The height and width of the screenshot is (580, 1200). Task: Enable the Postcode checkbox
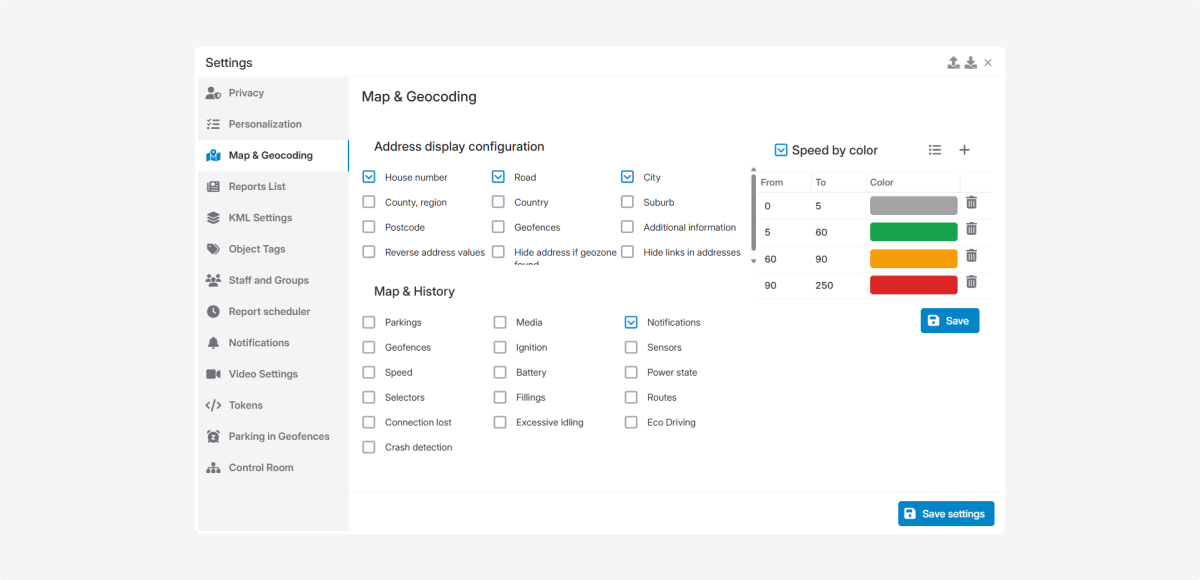point(369,227)
